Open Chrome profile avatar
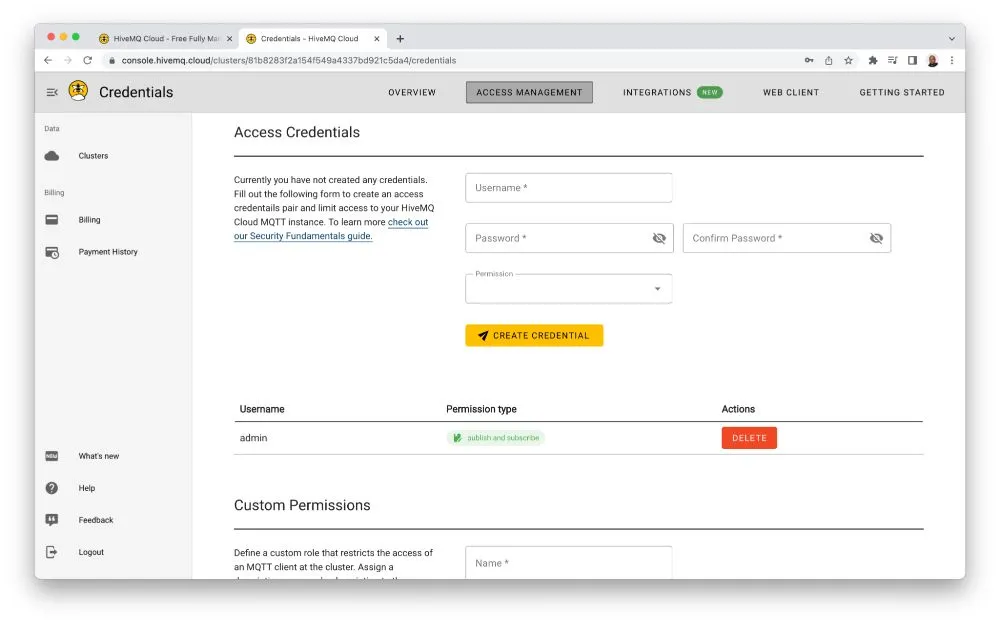This screenshot has height=625, width=1000. pos(932,61)
